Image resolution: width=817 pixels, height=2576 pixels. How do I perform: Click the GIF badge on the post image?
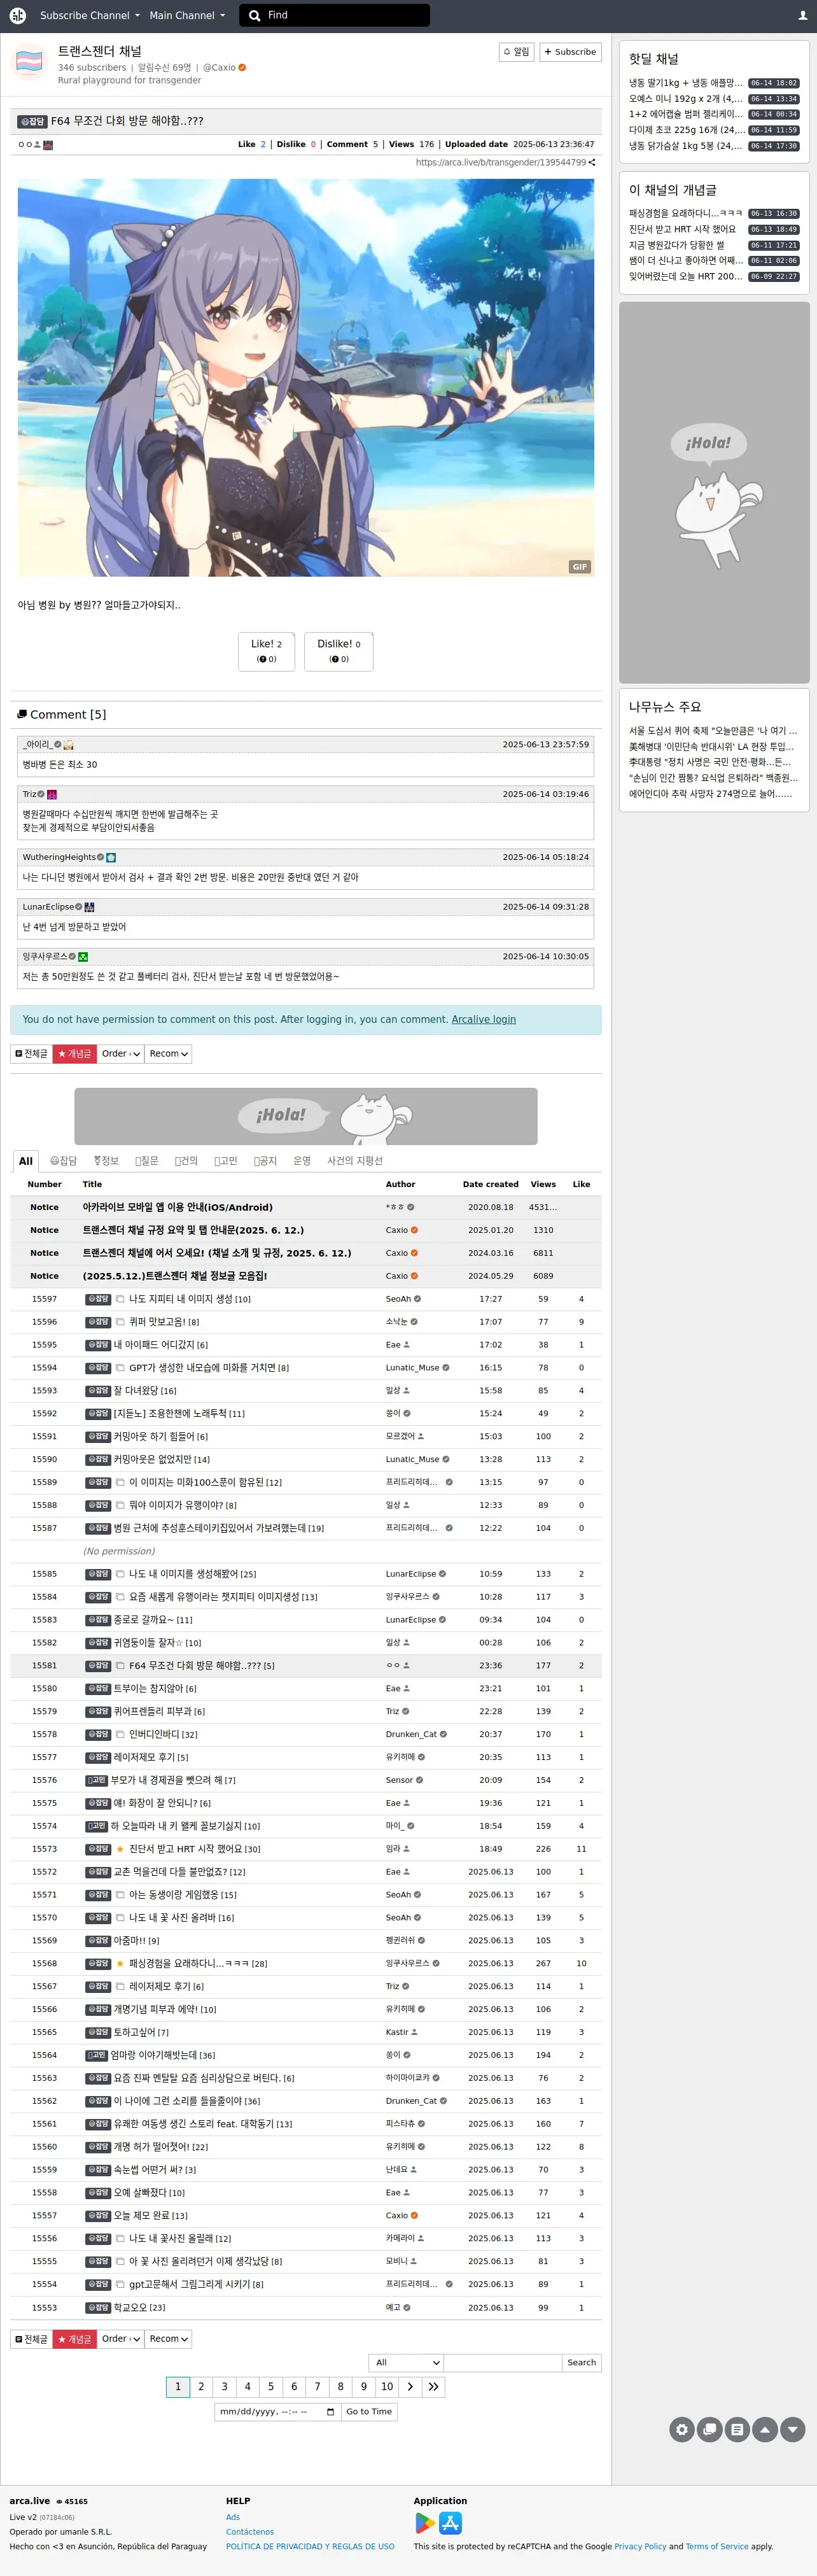(x=580, y=566)
